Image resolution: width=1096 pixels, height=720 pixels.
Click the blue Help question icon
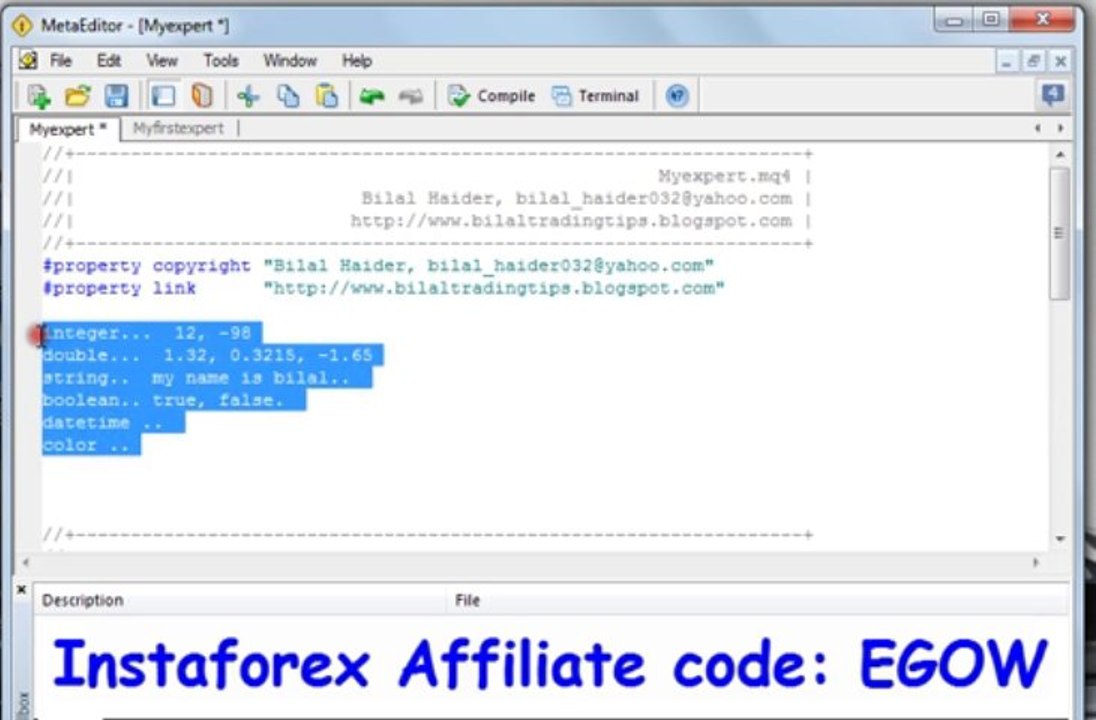click(x=677, y=96)
